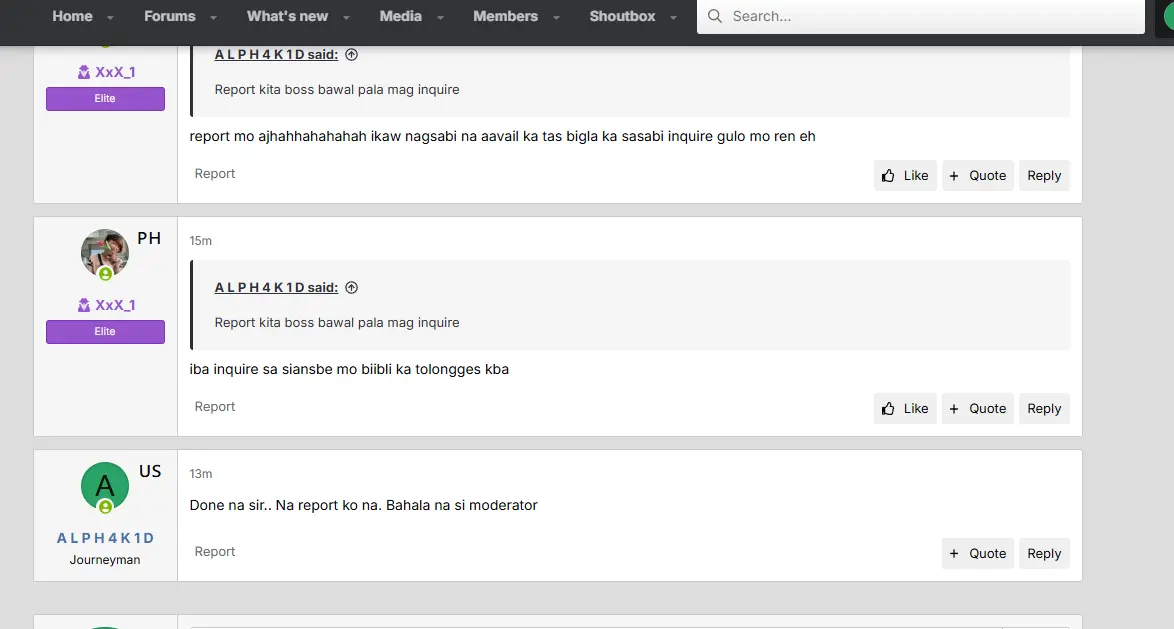
Task: Report the post 'Done na sir..'
Action: tap(215, 552)
